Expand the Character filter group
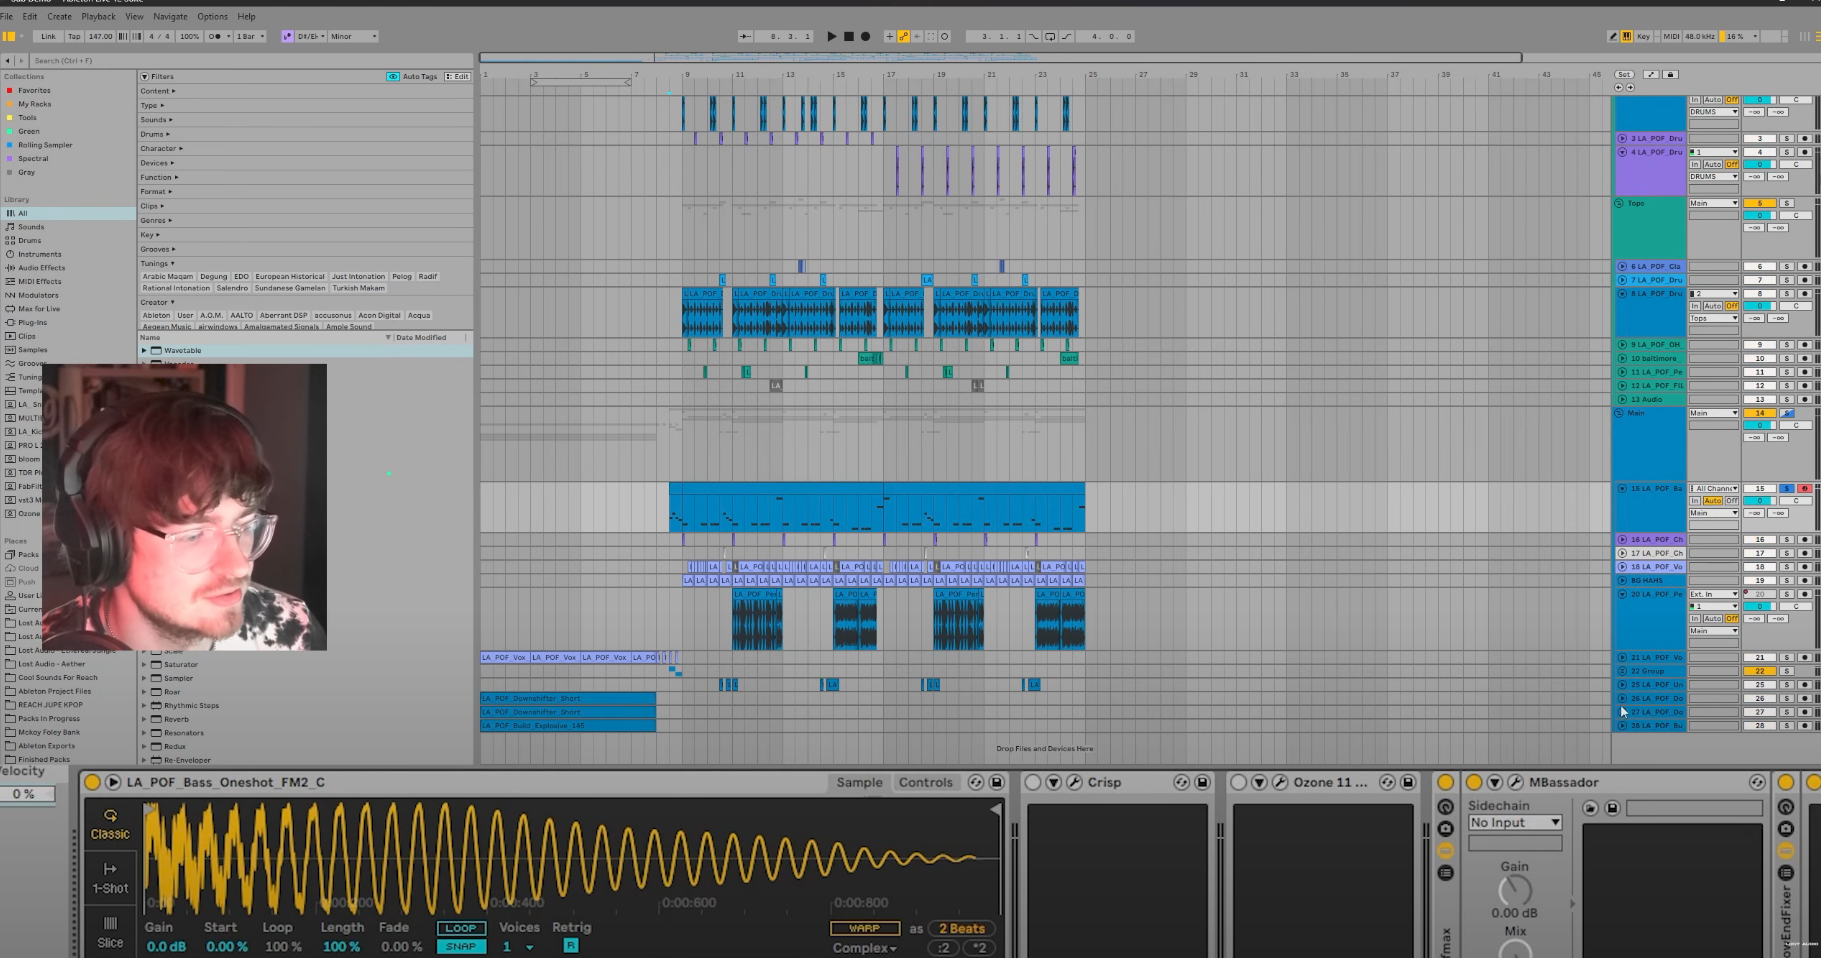Image resolution: width=1821 pixels, height=958 pixels. point(161,148)
